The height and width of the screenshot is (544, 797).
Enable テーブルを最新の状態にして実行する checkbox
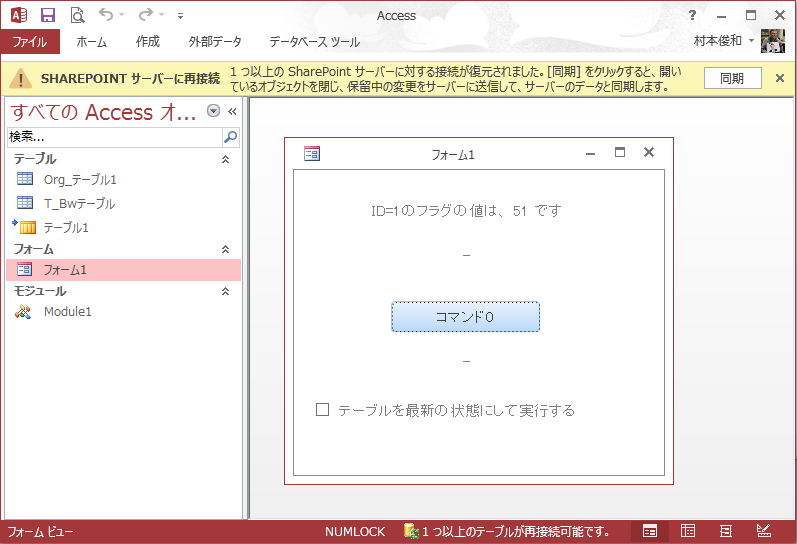[x=322, y=409]
